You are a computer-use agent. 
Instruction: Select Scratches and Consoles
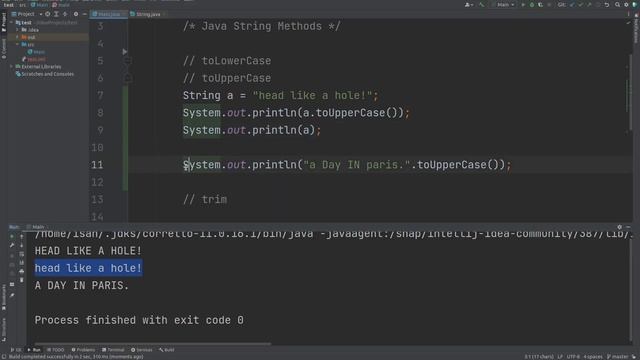click(x=45, y=74)
